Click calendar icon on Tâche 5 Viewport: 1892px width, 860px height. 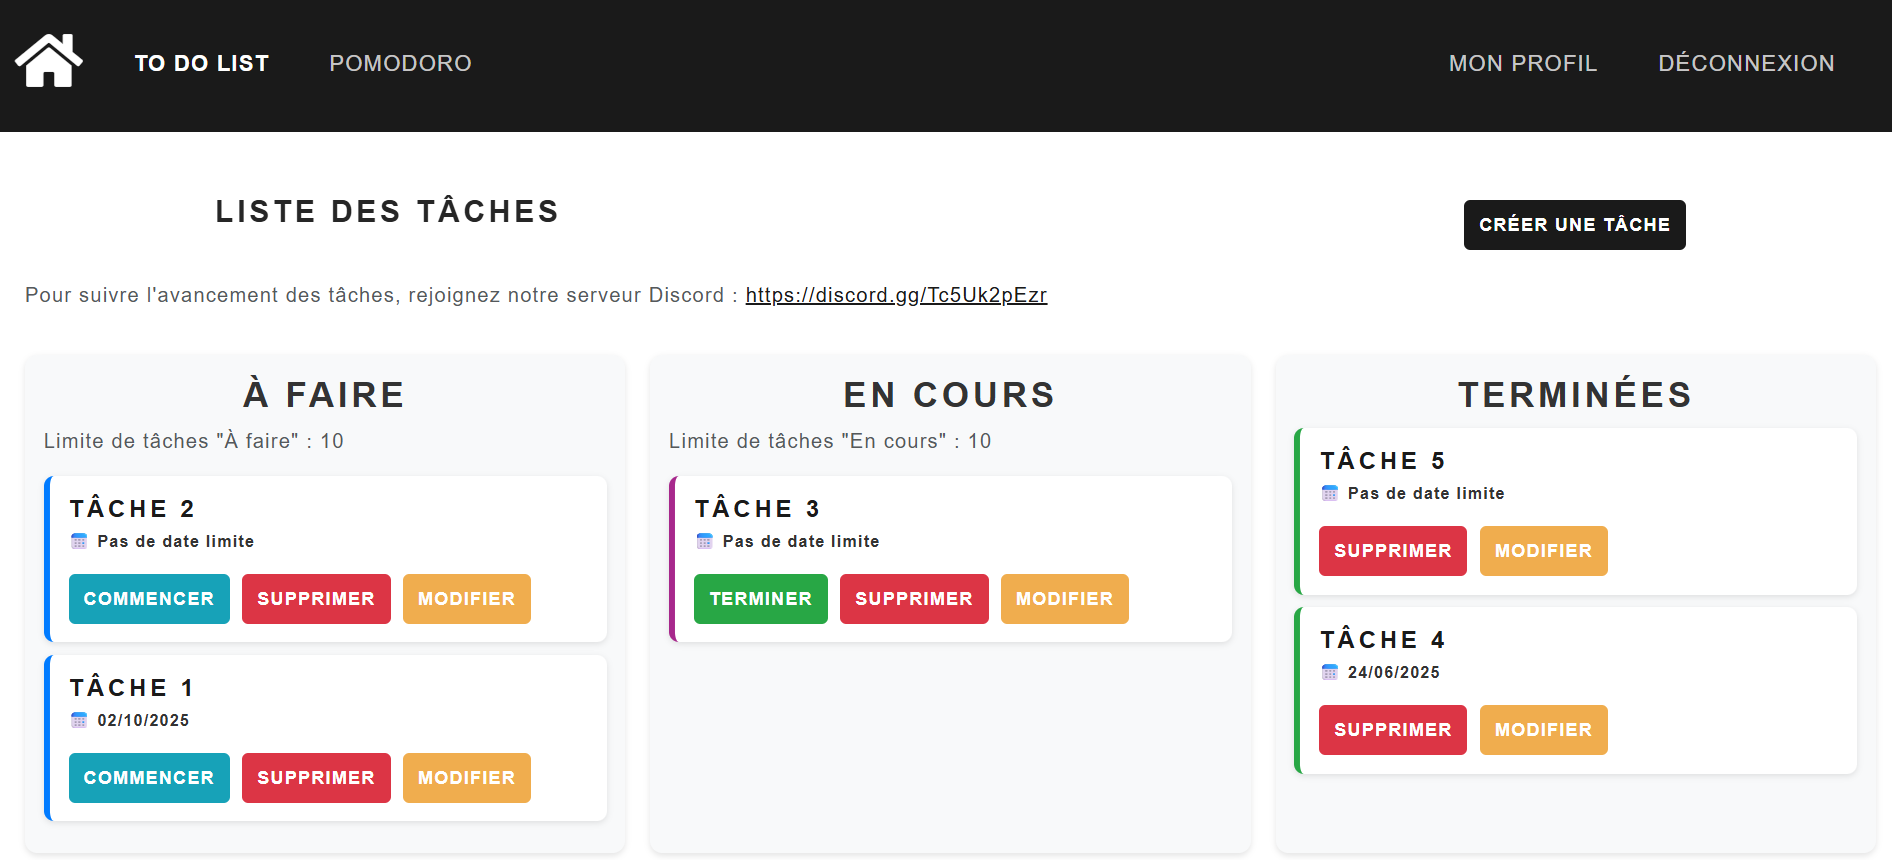1329,493
